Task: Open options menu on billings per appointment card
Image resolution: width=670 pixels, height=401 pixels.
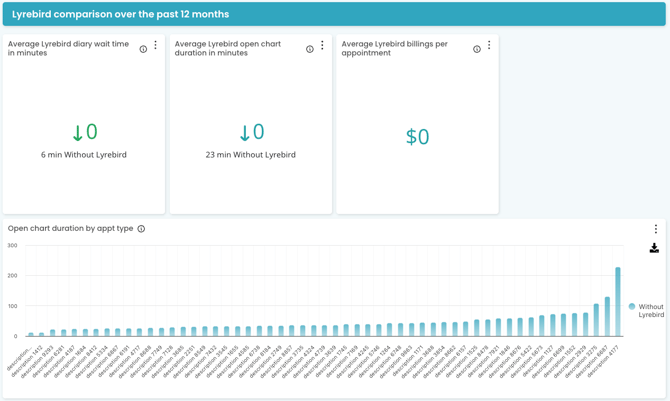Action: point(489,45)
